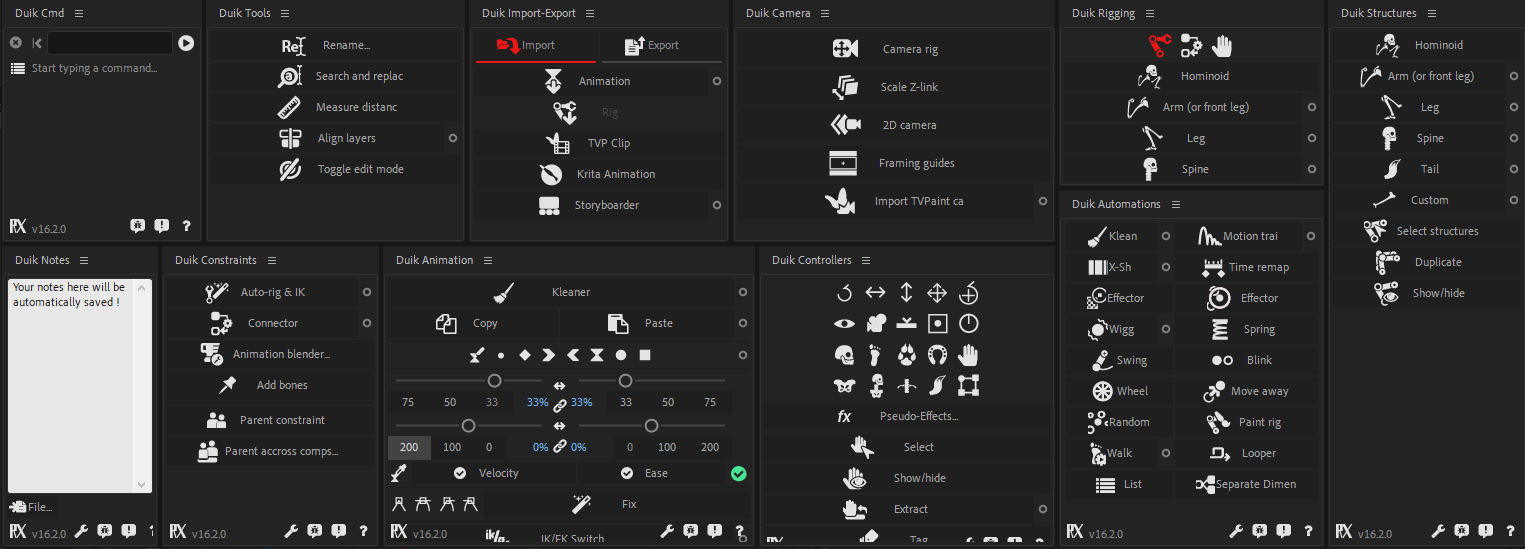1525x549 pixels.
Task: Click the Parent constraint button
Action: click(270, 420)
